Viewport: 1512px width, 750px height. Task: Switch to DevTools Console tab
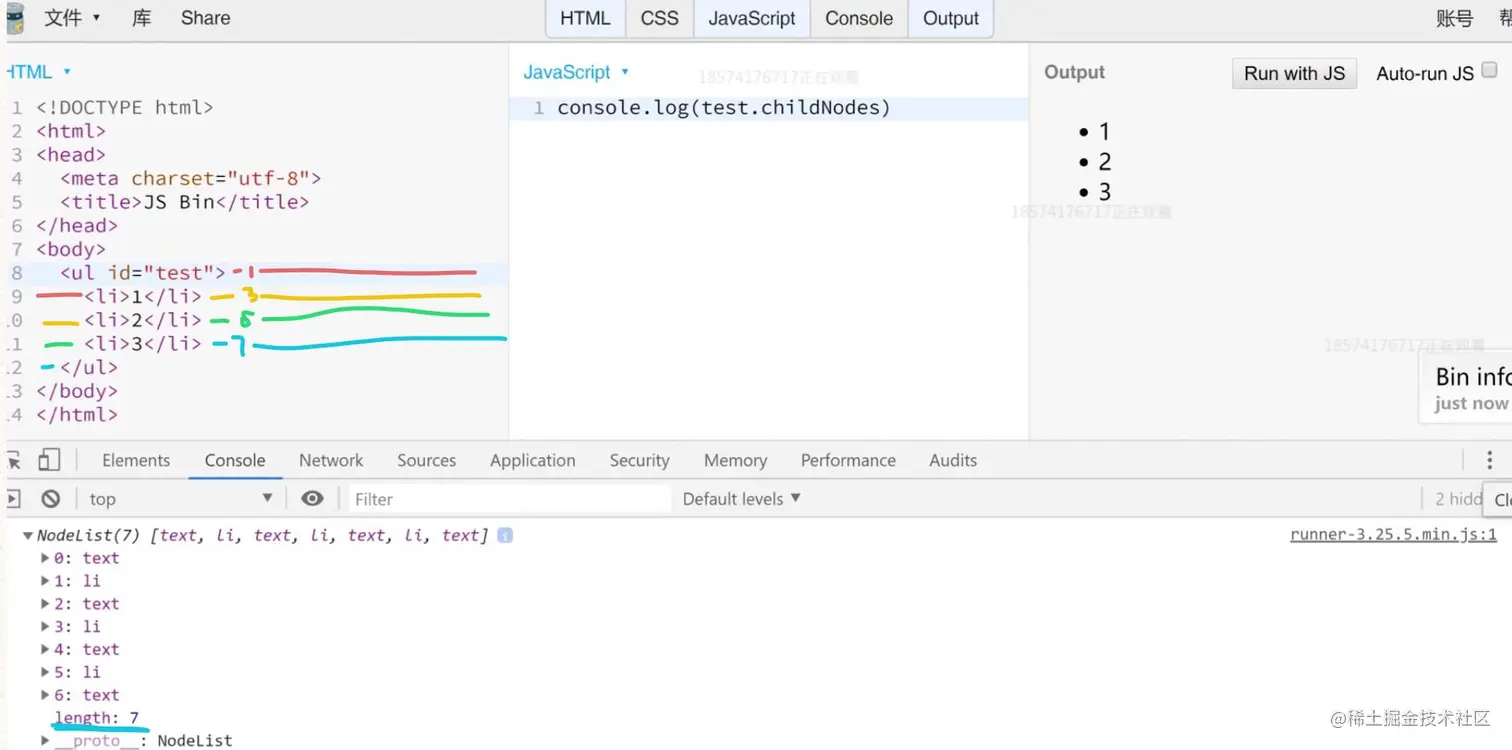tap(235, 460)
